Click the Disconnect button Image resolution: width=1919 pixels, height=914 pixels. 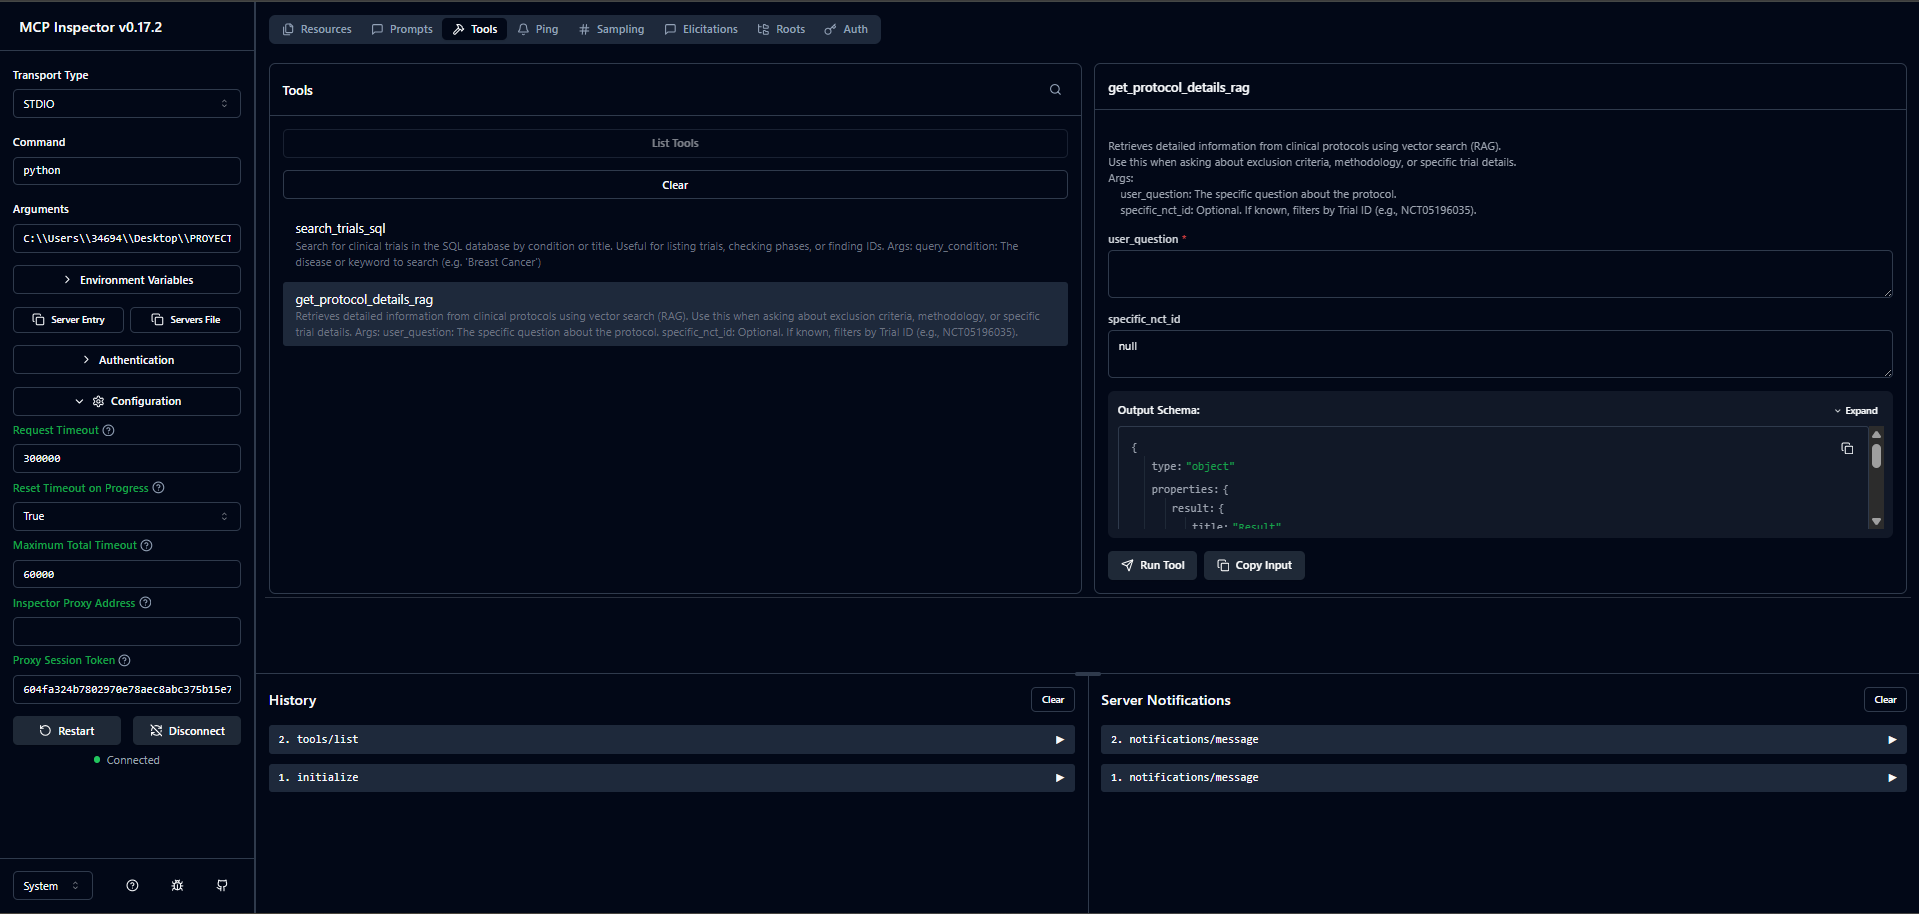pyautogui.click(x=187, y=731)
